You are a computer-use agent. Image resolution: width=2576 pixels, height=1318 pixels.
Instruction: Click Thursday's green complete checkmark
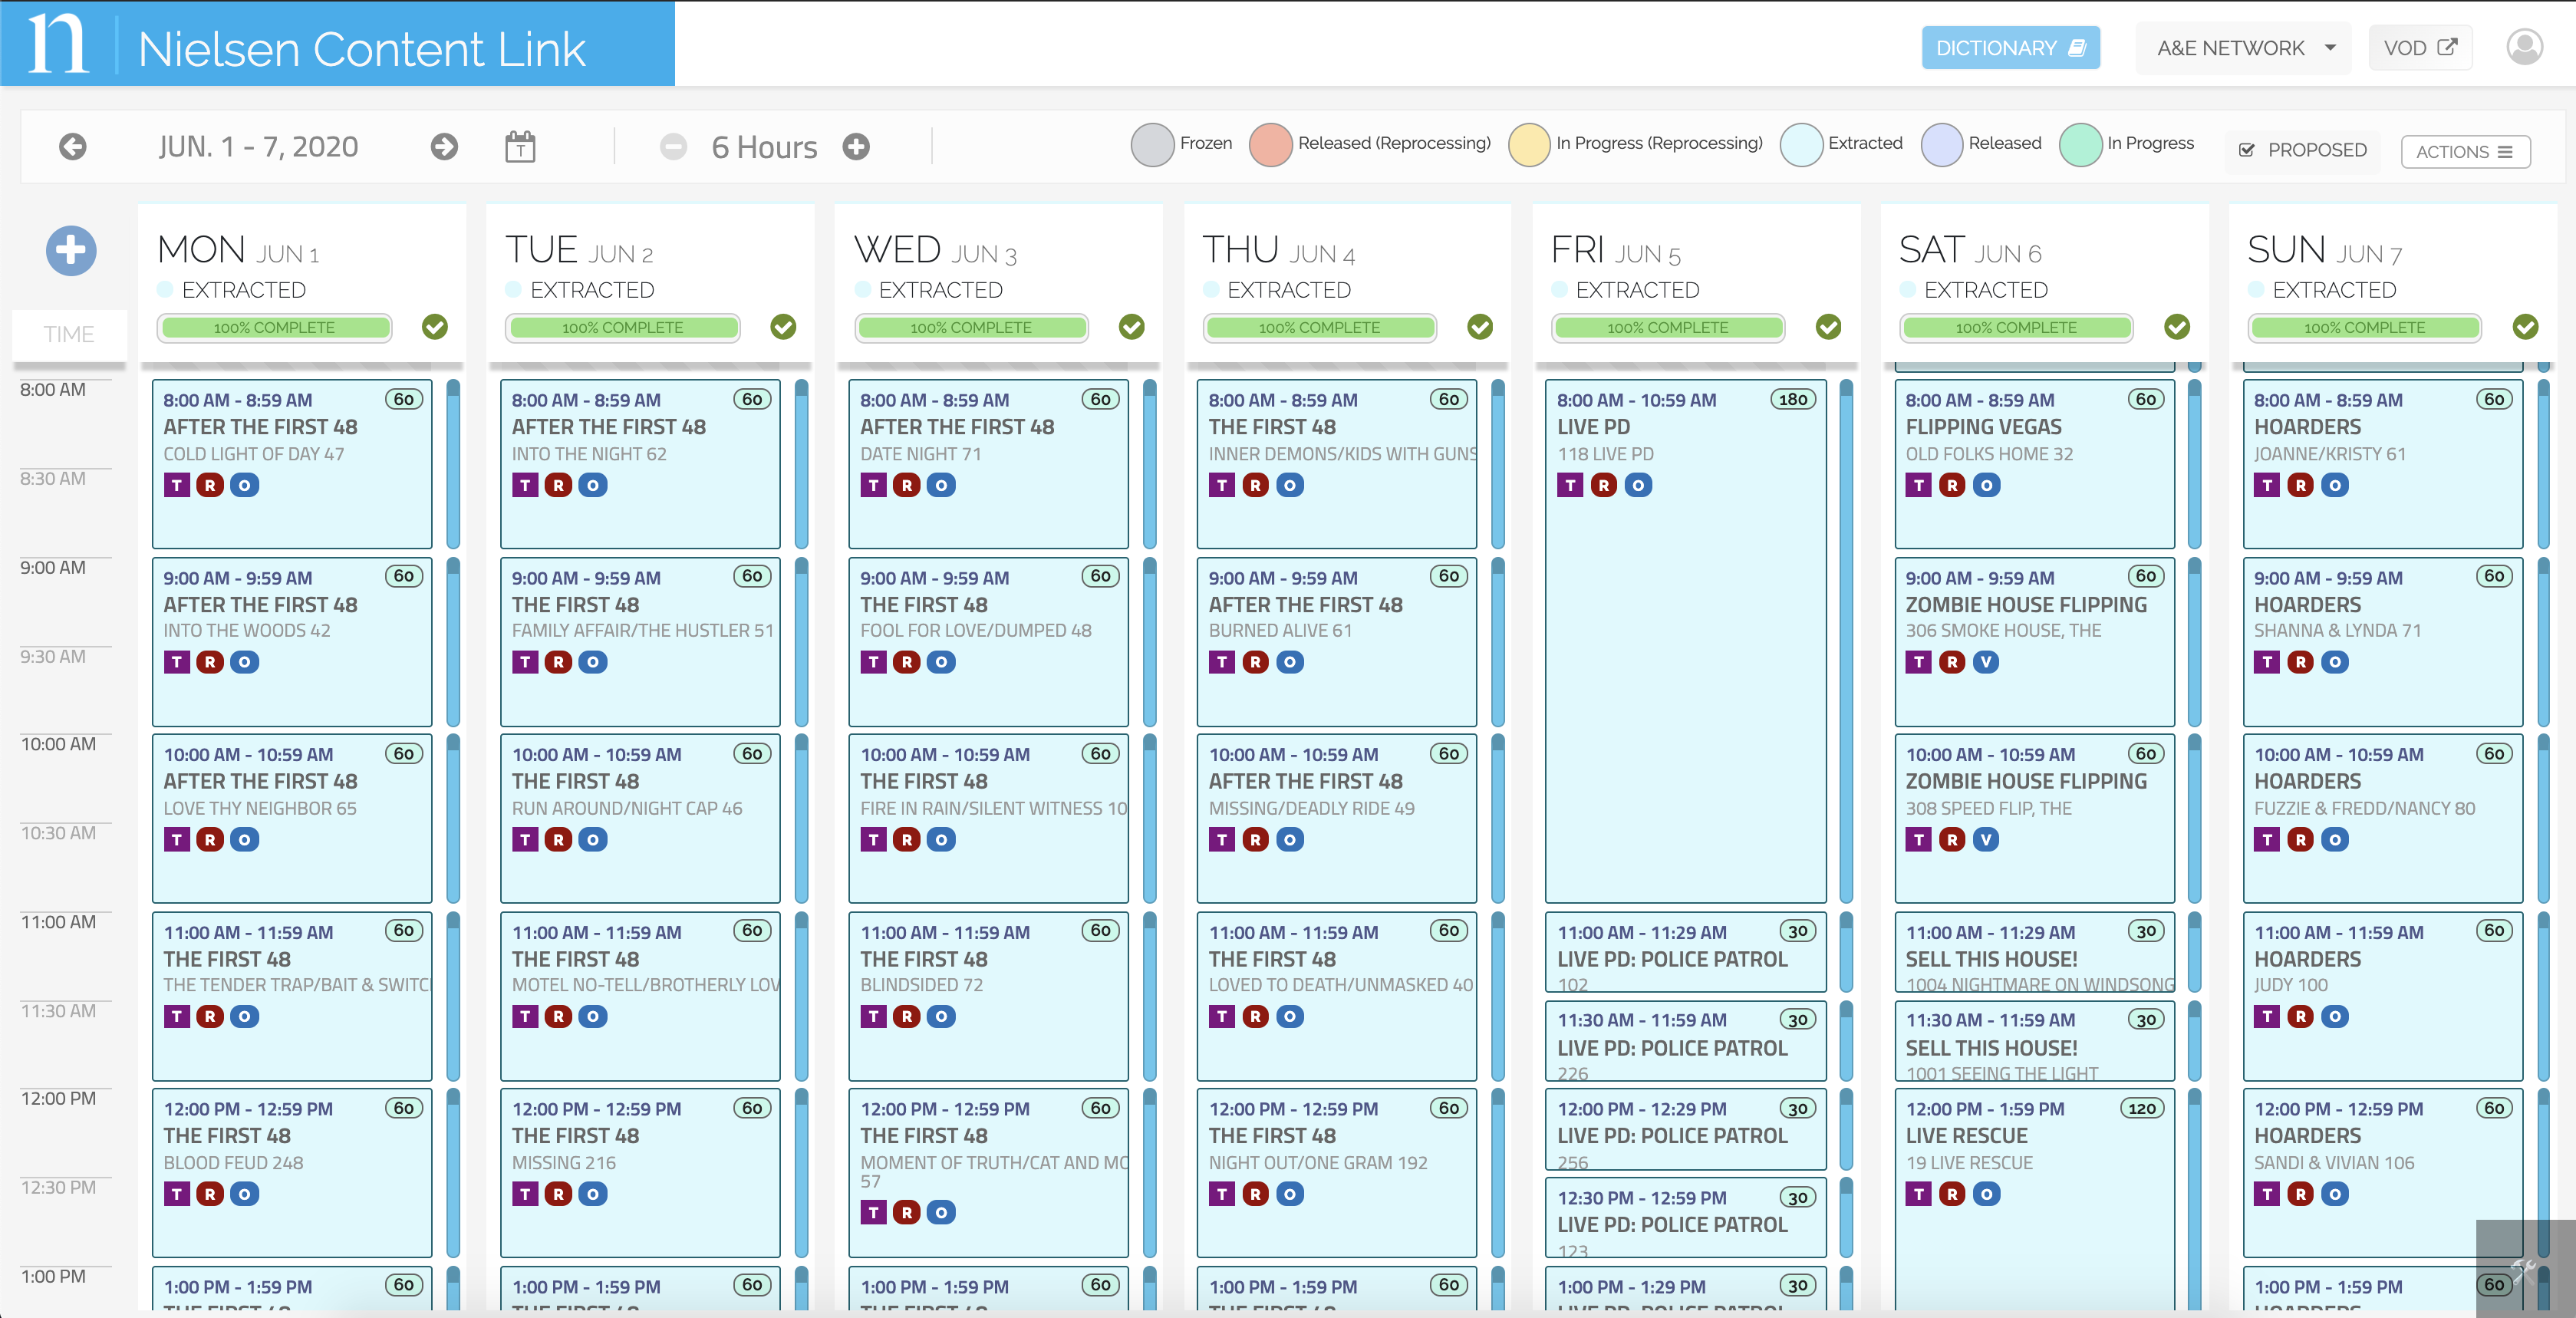(1480, 327)
